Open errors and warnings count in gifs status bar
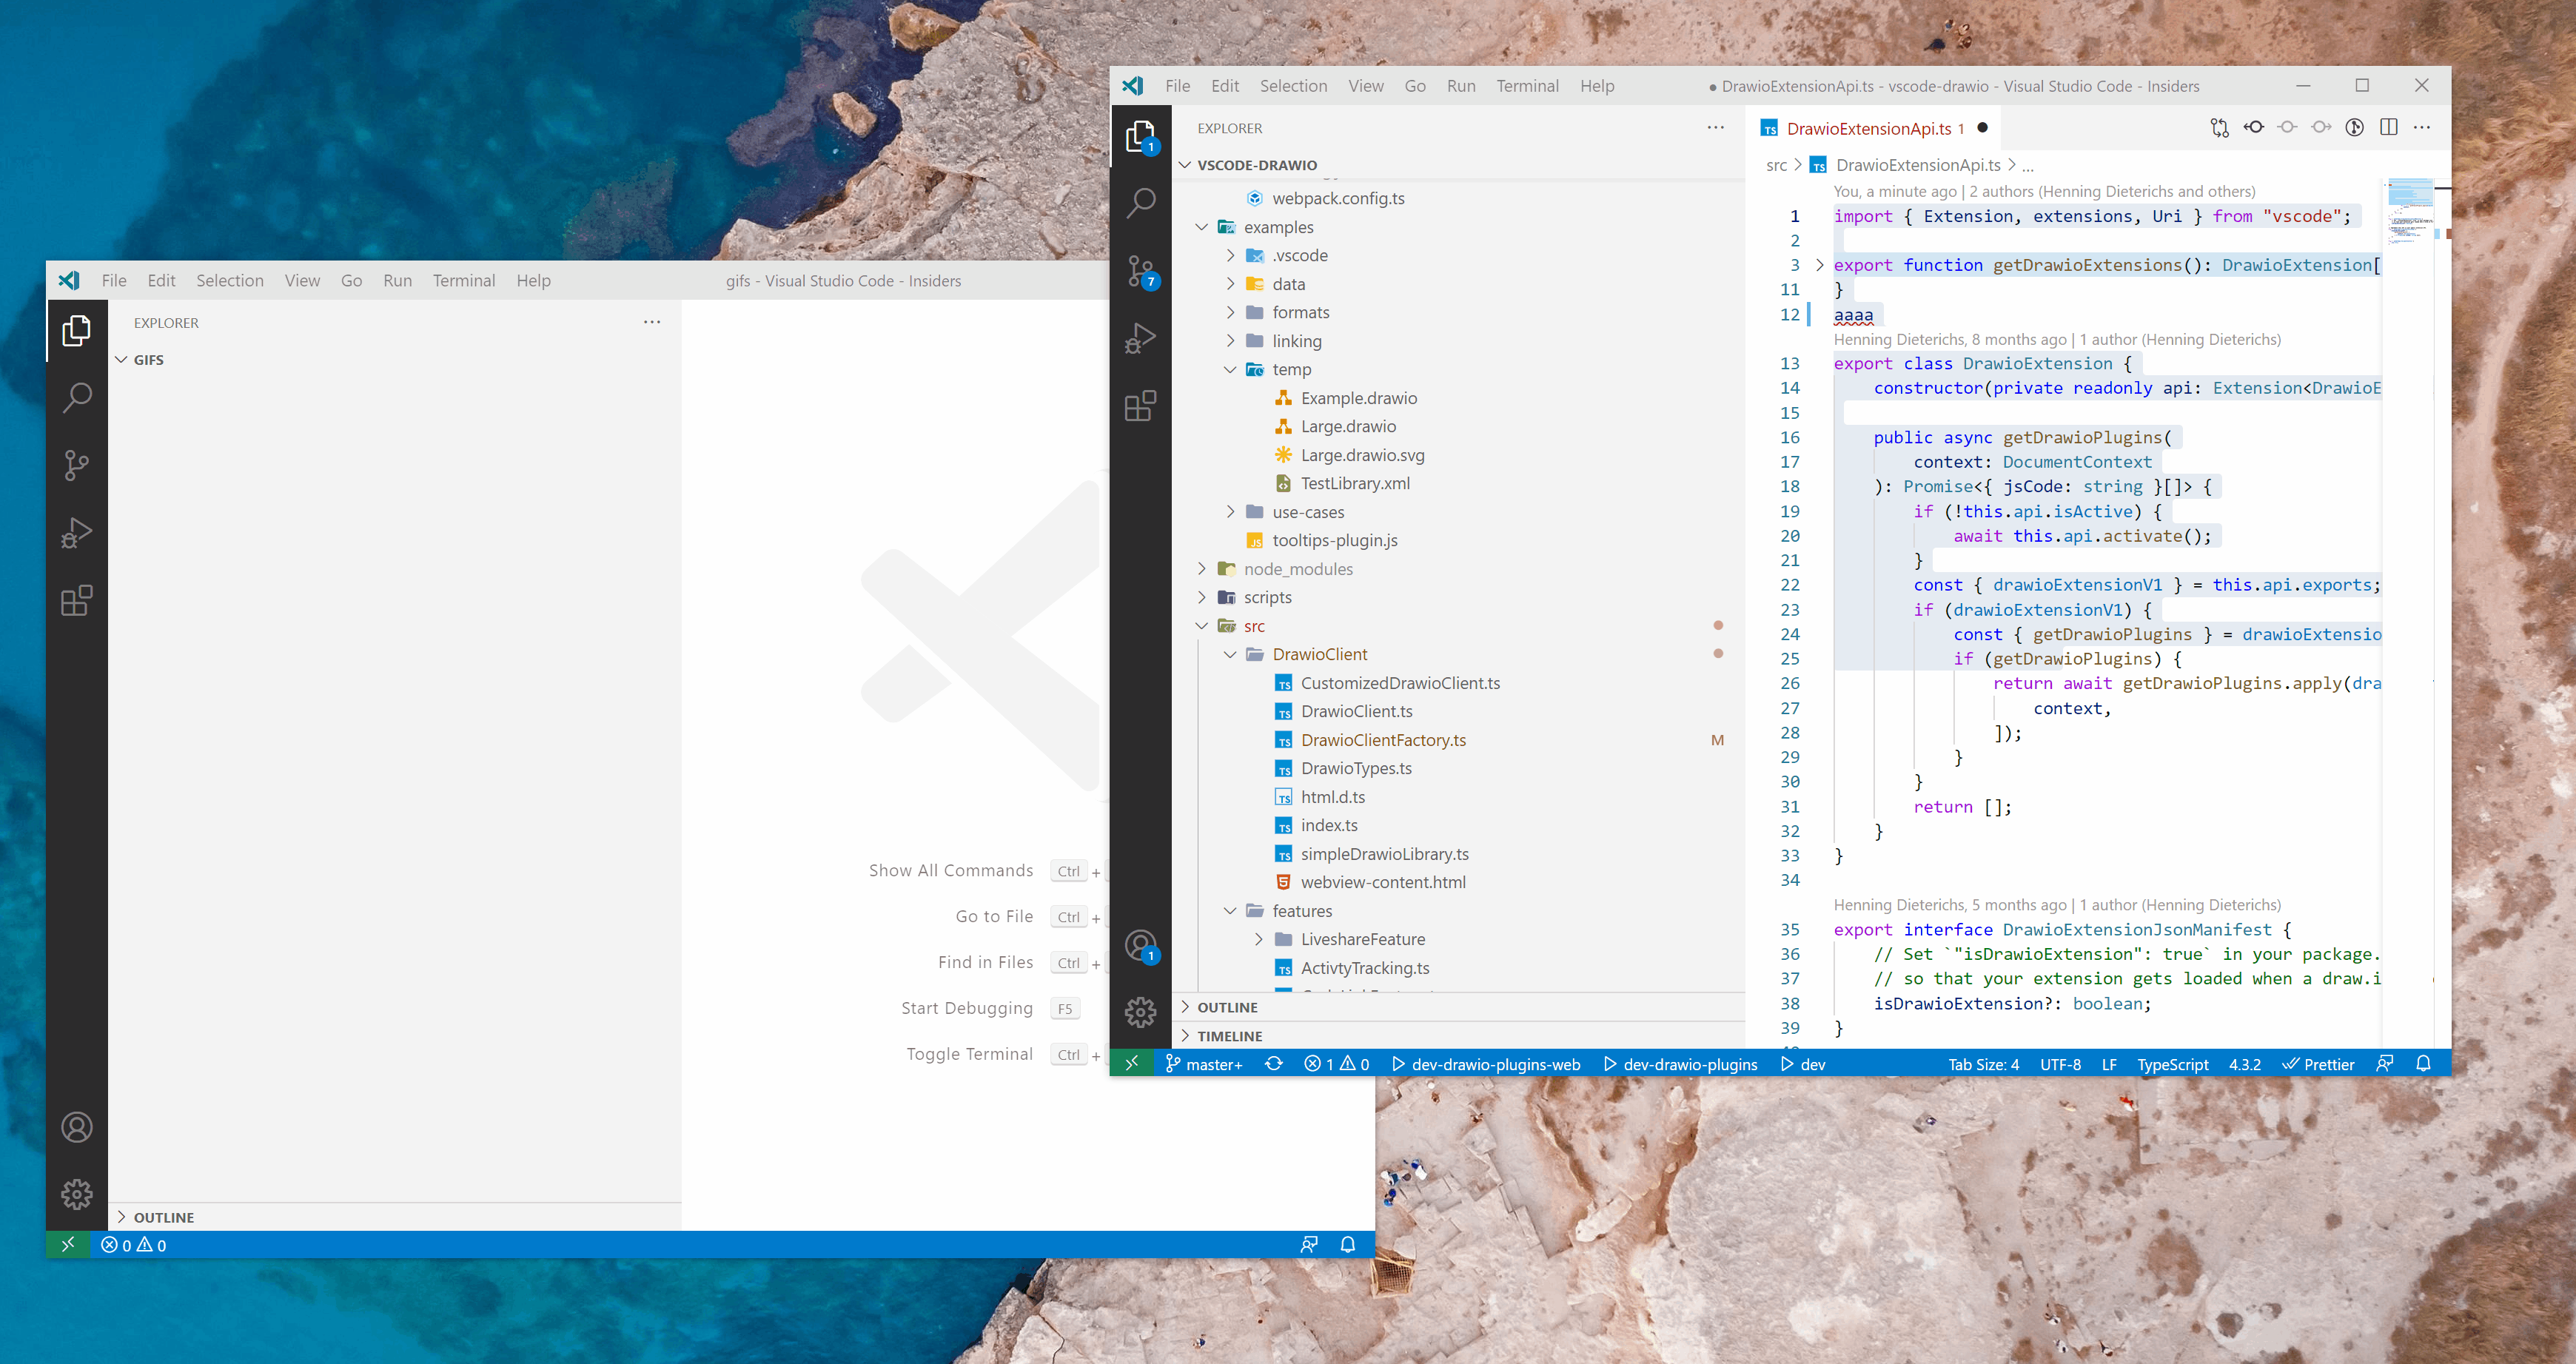This screenshot has height=1364, width=2576. point(134,1244)
